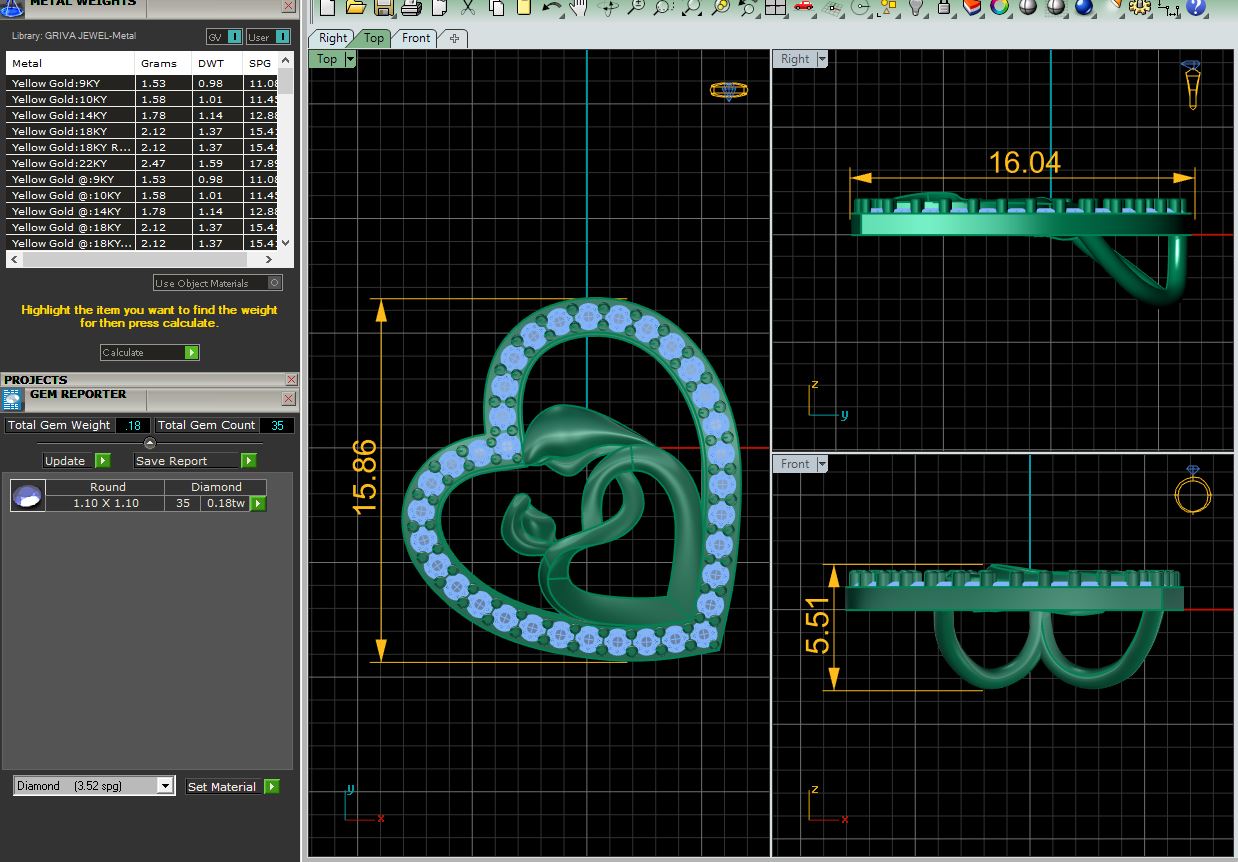
Task: Click the color wheel icon
Action: point(999,7)
